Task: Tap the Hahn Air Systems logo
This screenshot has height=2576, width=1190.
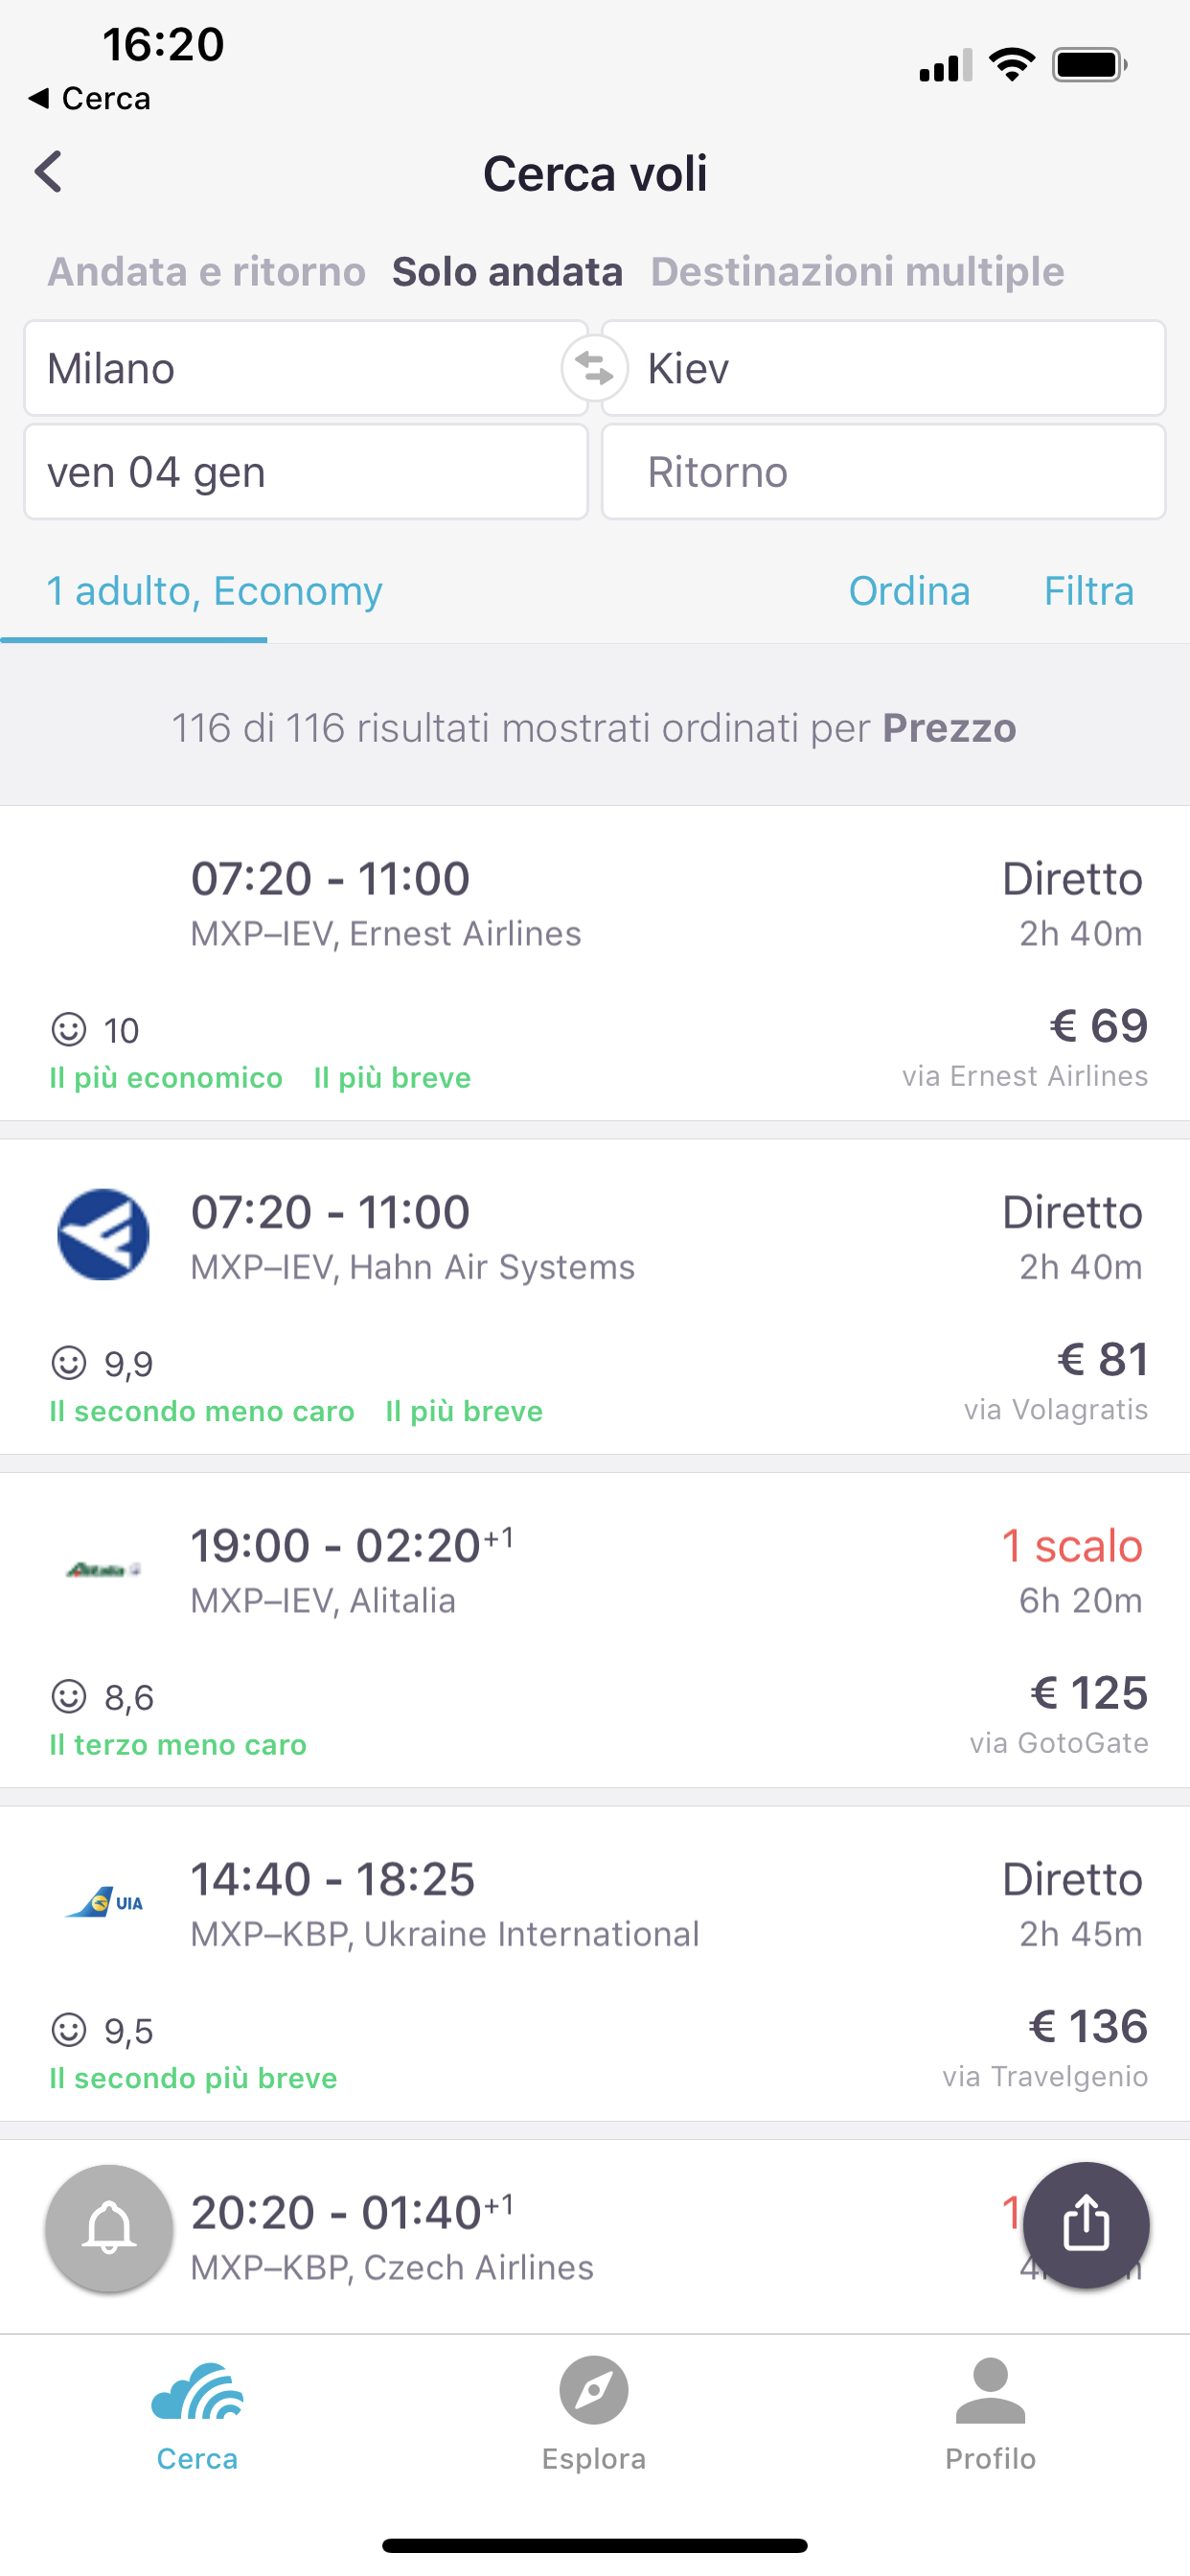Action: [x=103, y=1235]
